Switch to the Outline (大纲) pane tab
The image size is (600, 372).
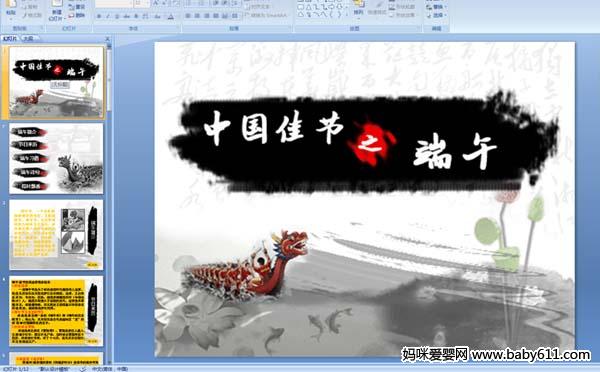point(29,38)
